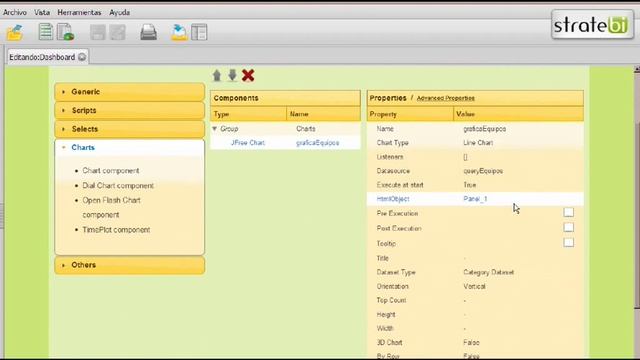640x360 pixels.
Task: Add an Open Flash Chart component
Action: tap(111, 207)
